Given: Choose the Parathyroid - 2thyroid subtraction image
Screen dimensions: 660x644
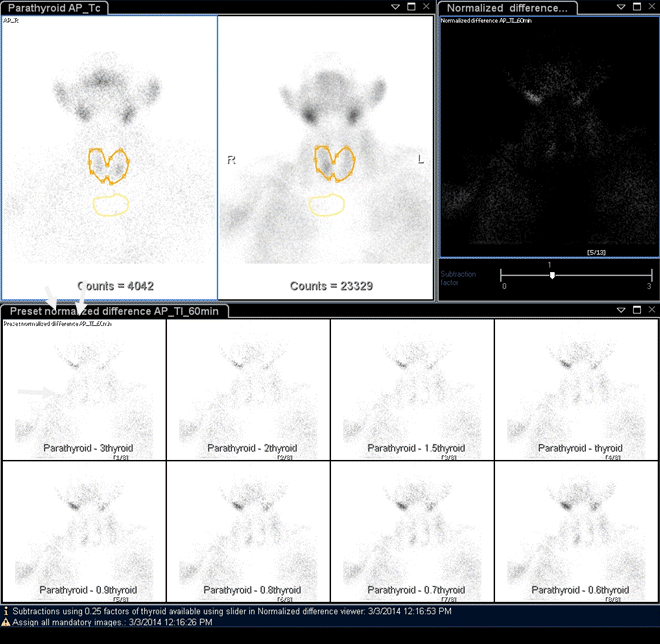Looking at the screenshot, I should coord(248,390).
